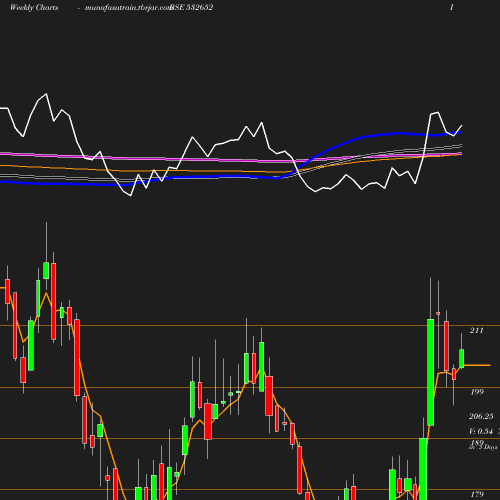Click the last green candle at the chart's end
Image resolution: width=500 pixels, height=500 pixels.
(462, 359)
